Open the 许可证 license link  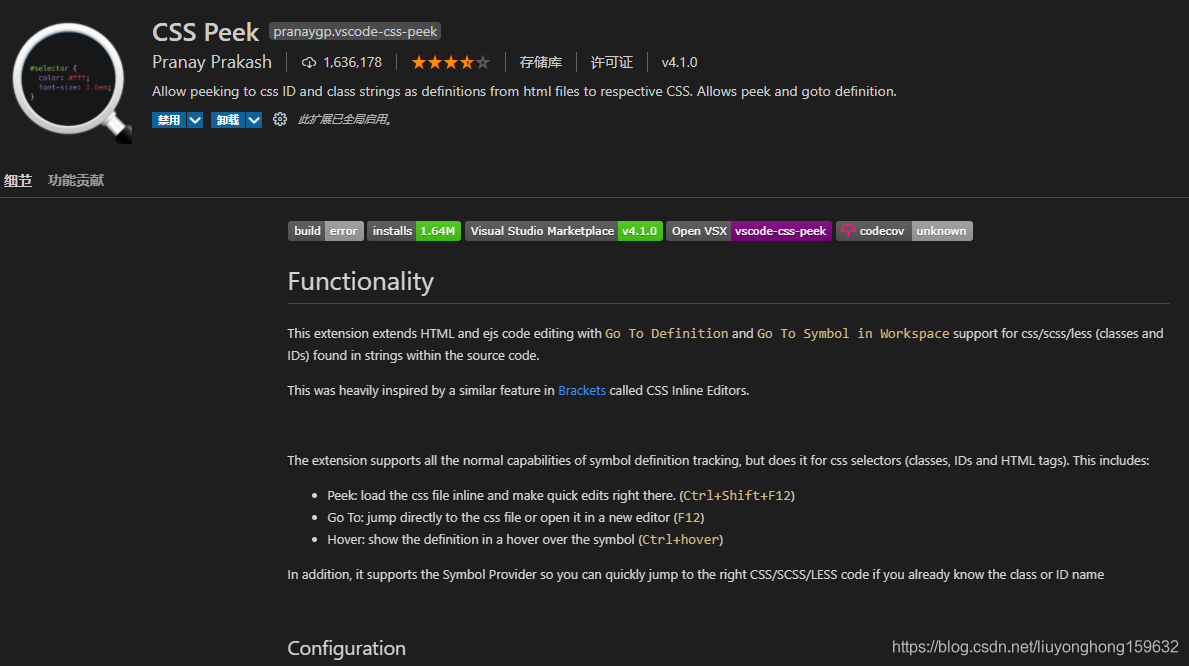pyautogui.click(x=612, y=62)
